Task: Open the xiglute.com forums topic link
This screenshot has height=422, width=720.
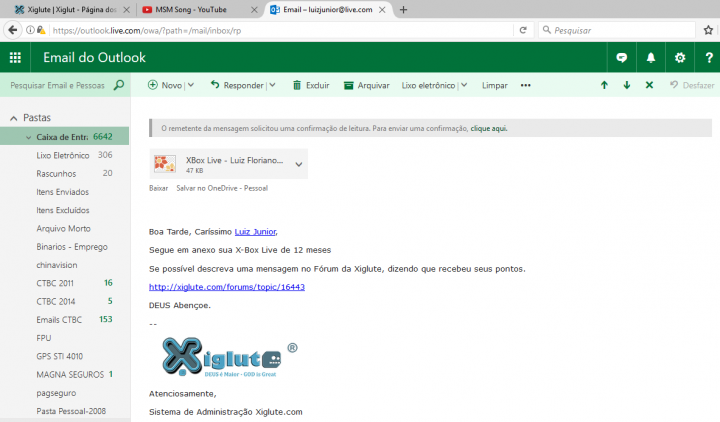Action: [227, 287]
